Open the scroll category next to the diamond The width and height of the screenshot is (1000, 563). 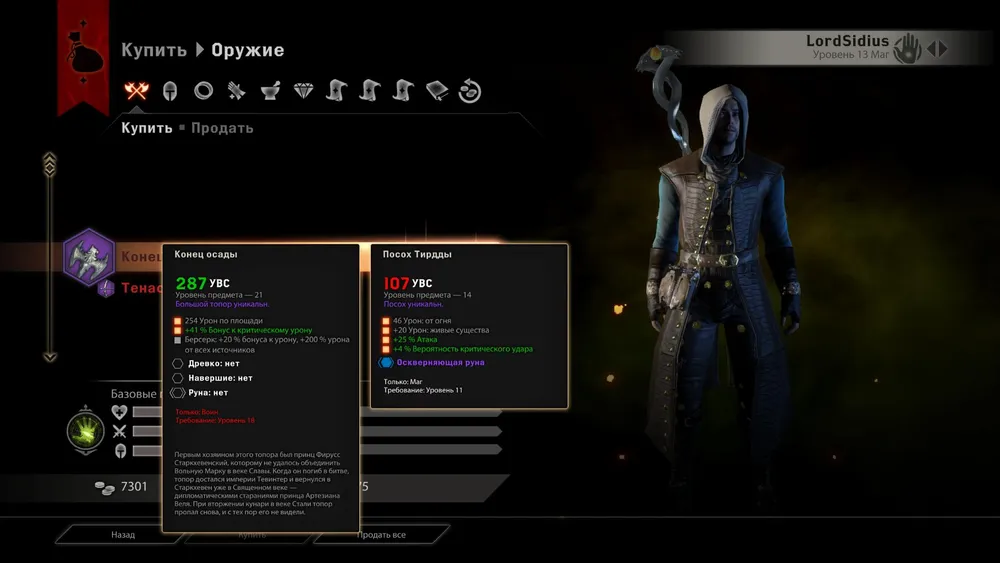[x=337, y=91]
